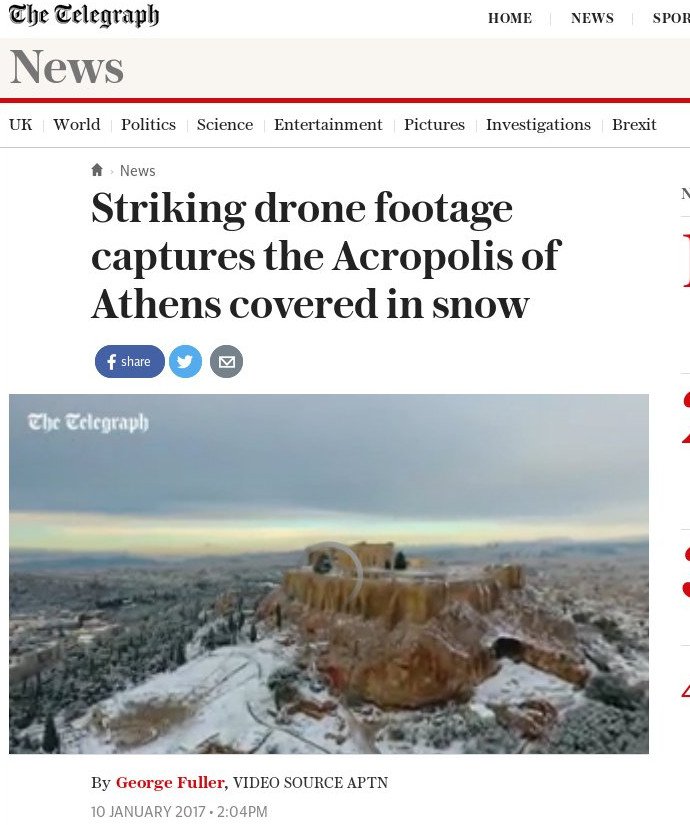Tweet the article using Twitter icon
690x825 pixels.
pyautogui.click(x=185, y=361)
